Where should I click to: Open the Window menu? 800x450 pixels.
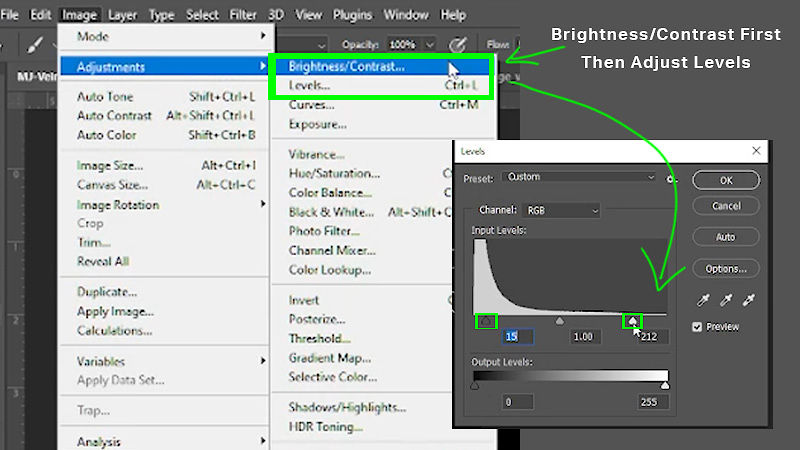406,15
